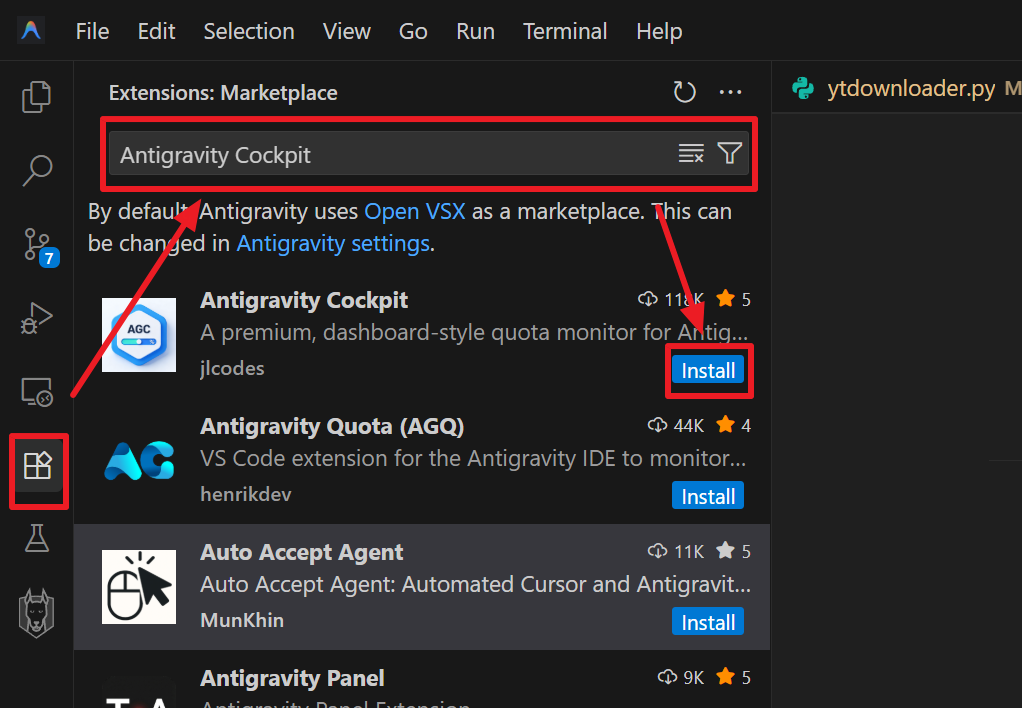Image resolution: width=1022 pixels, height=708 pixels.
Task: Install the Antigravity Quota extension
Action: (x=707, y=495)
